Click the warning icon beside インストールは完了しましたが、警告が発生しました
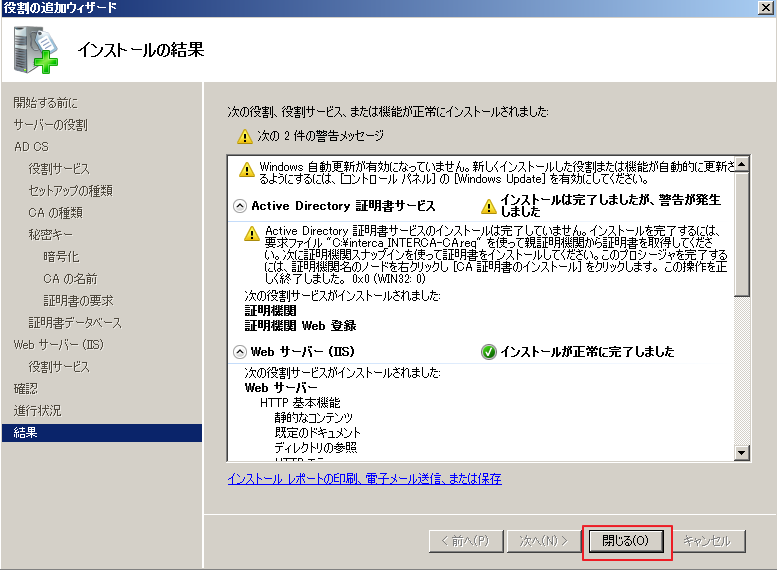 click(x=489, y=206)
